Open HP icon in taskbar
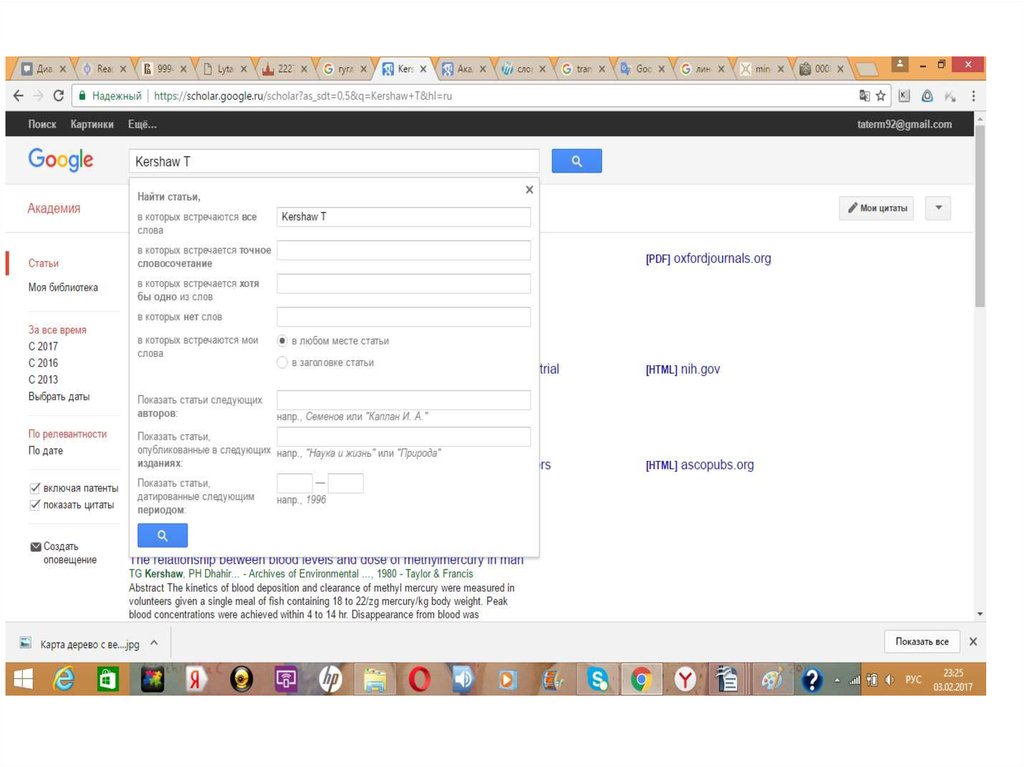1024x767 pixels. [330, 679]
